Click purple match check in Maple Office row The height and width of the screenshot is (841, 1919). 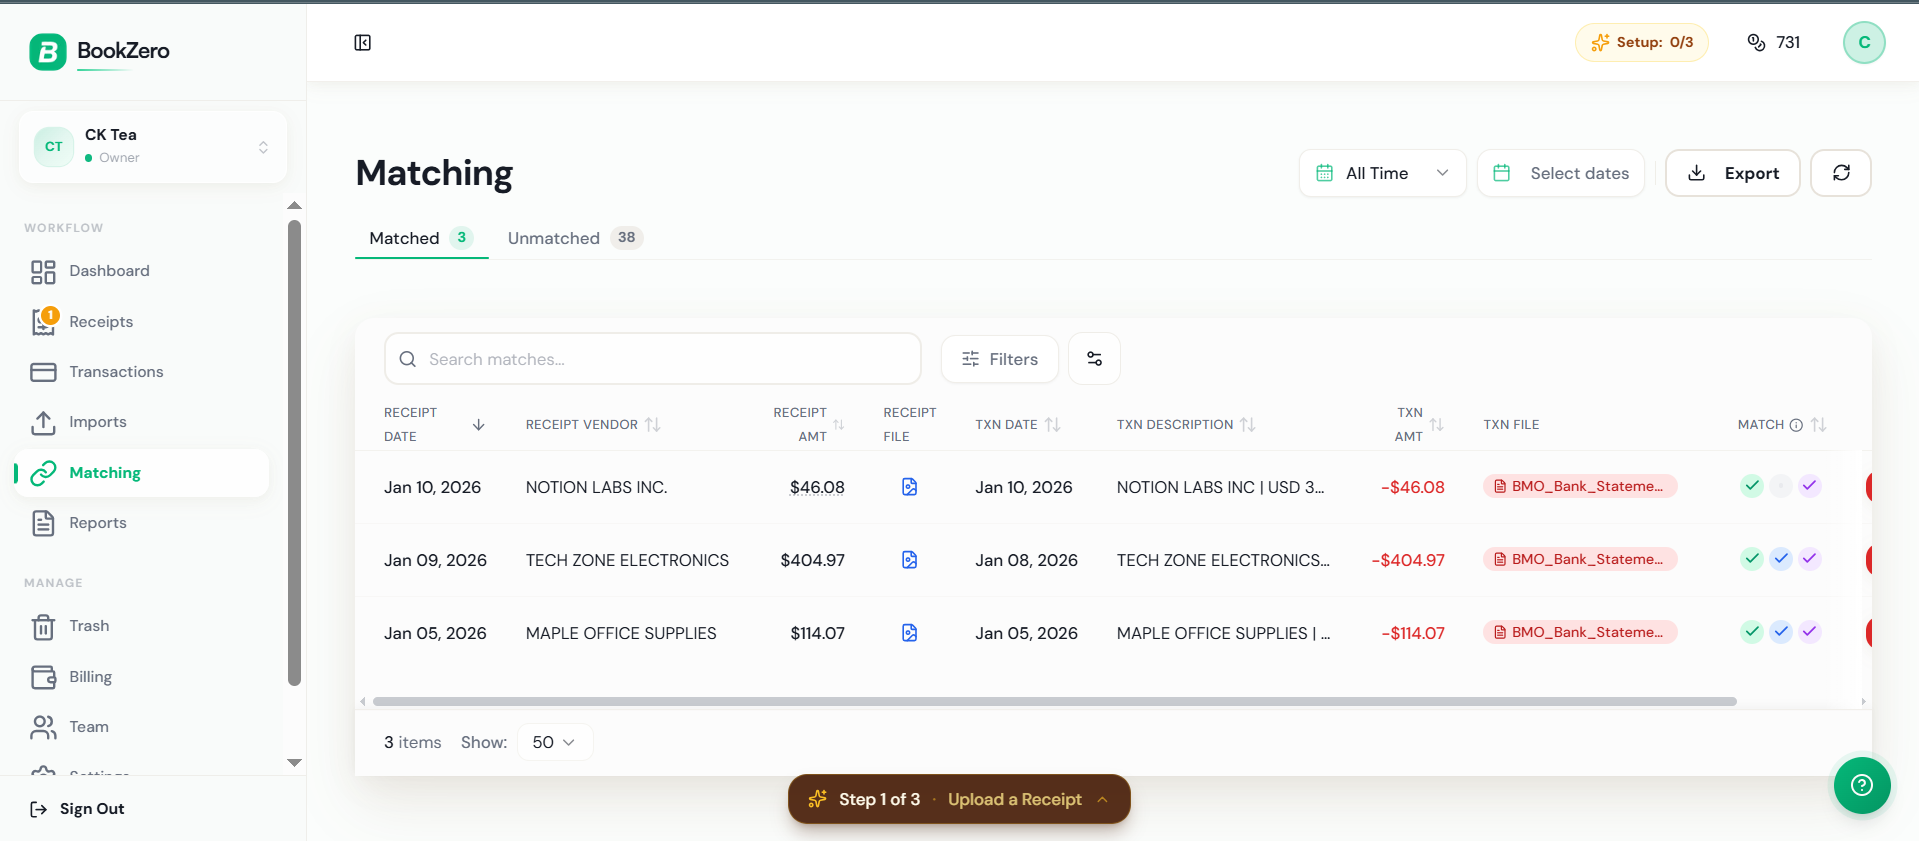[x=1809, y=632]
